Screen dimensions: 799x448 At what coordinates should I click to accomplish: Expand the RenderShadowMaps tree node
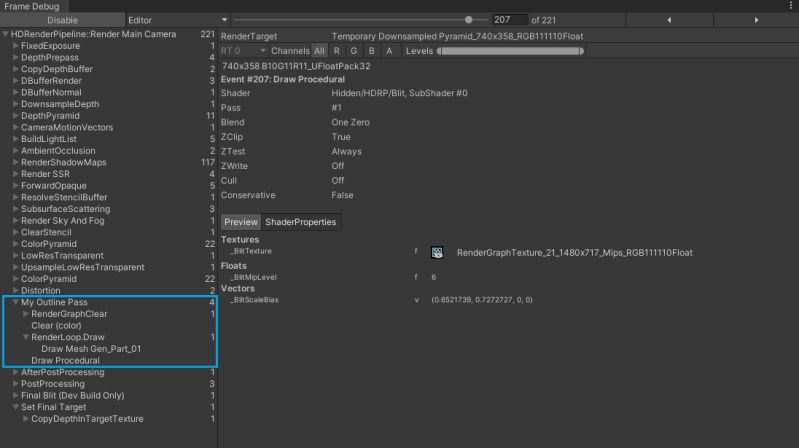(16, 163)
